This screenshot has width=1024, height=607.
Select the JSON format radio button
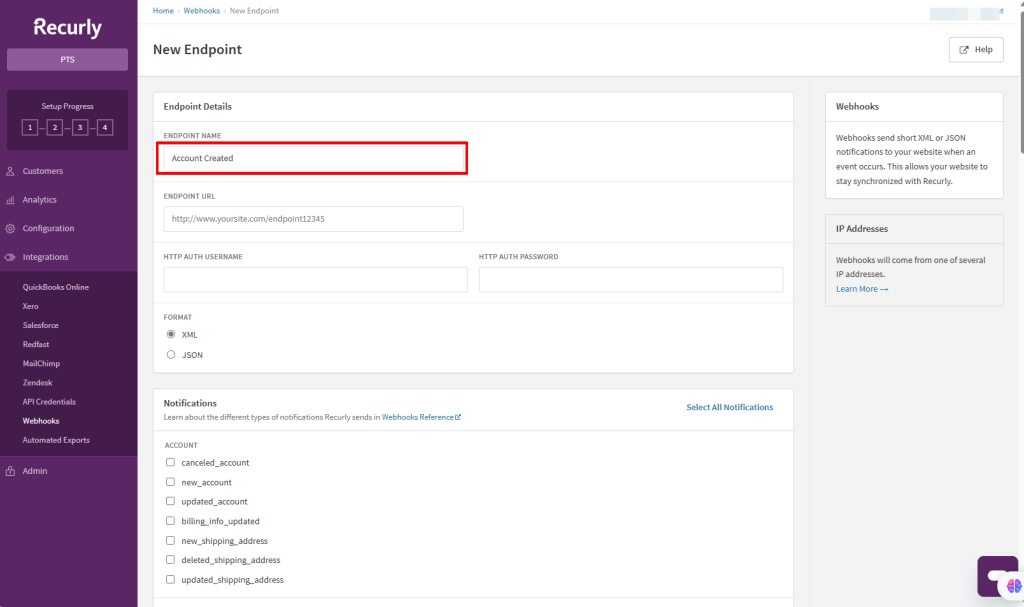[x=171, y=354]
